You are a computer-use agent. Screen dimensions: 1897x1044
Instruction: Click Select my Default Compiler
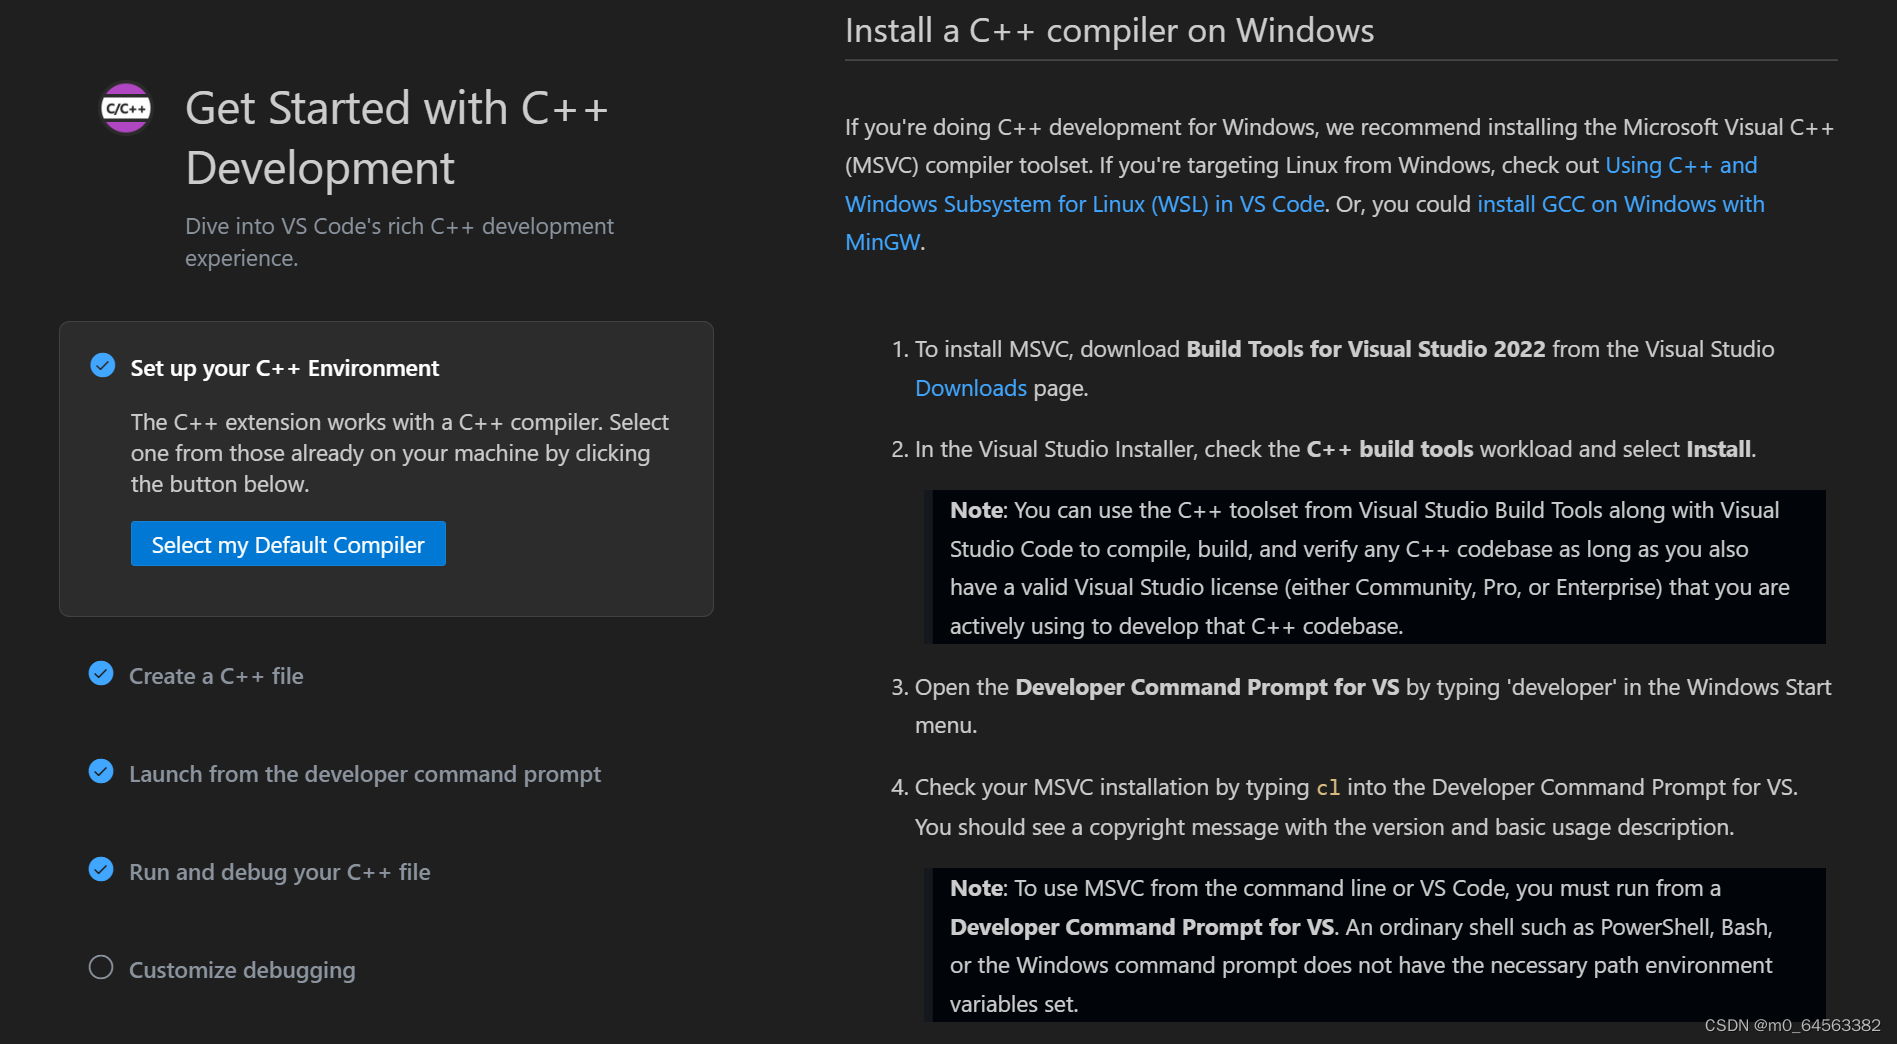(x=288, y=544)
